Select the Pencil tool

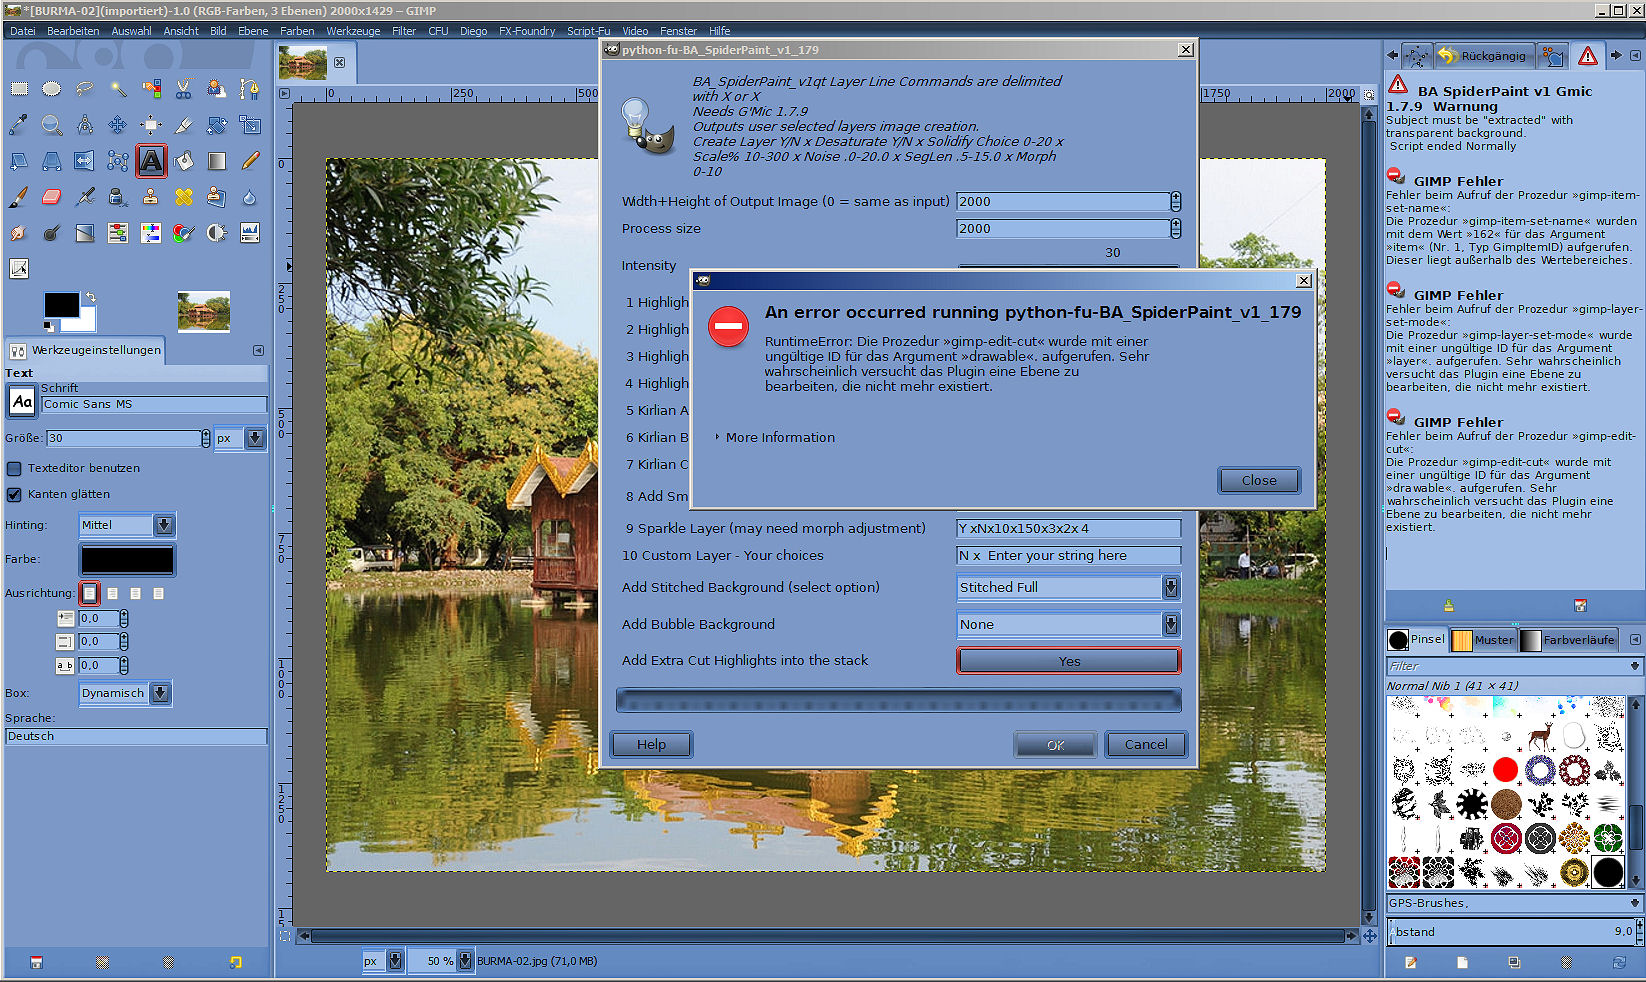pyautogui.click(x=250, y=161)
